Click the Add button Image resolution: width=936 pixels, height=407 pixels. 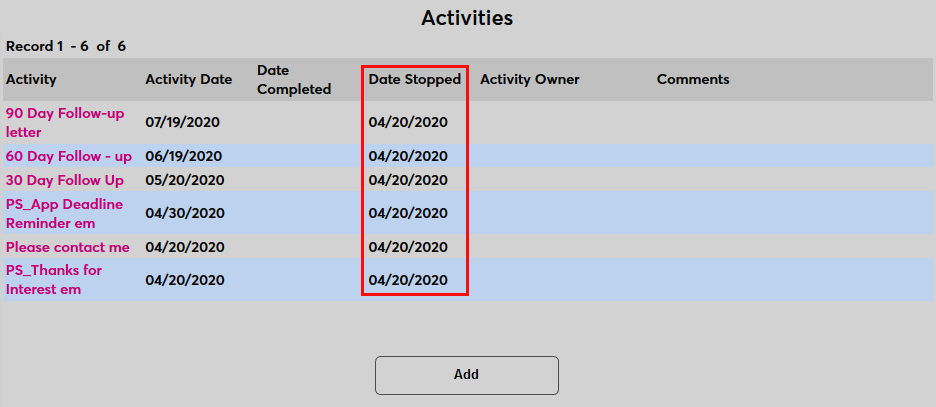coord(466,375)
